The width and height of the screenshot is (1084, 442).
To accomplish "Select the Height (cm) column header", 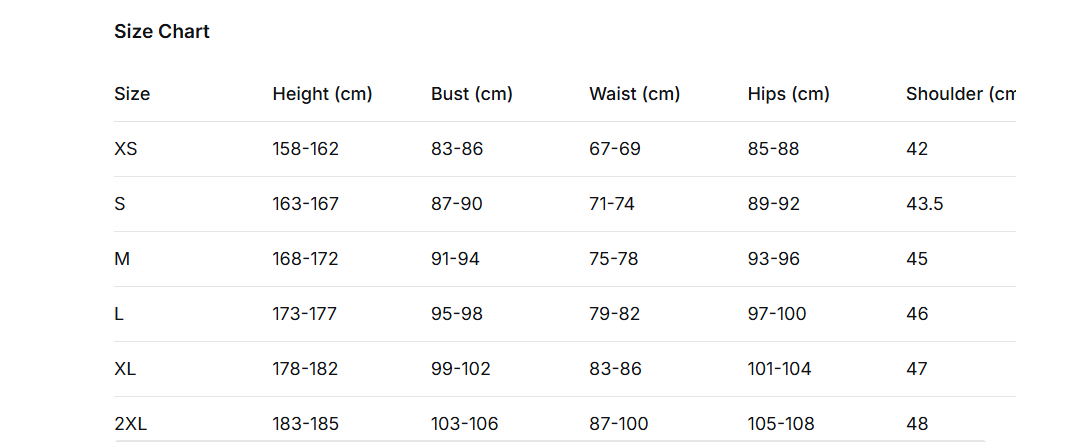I will [322, 95].
